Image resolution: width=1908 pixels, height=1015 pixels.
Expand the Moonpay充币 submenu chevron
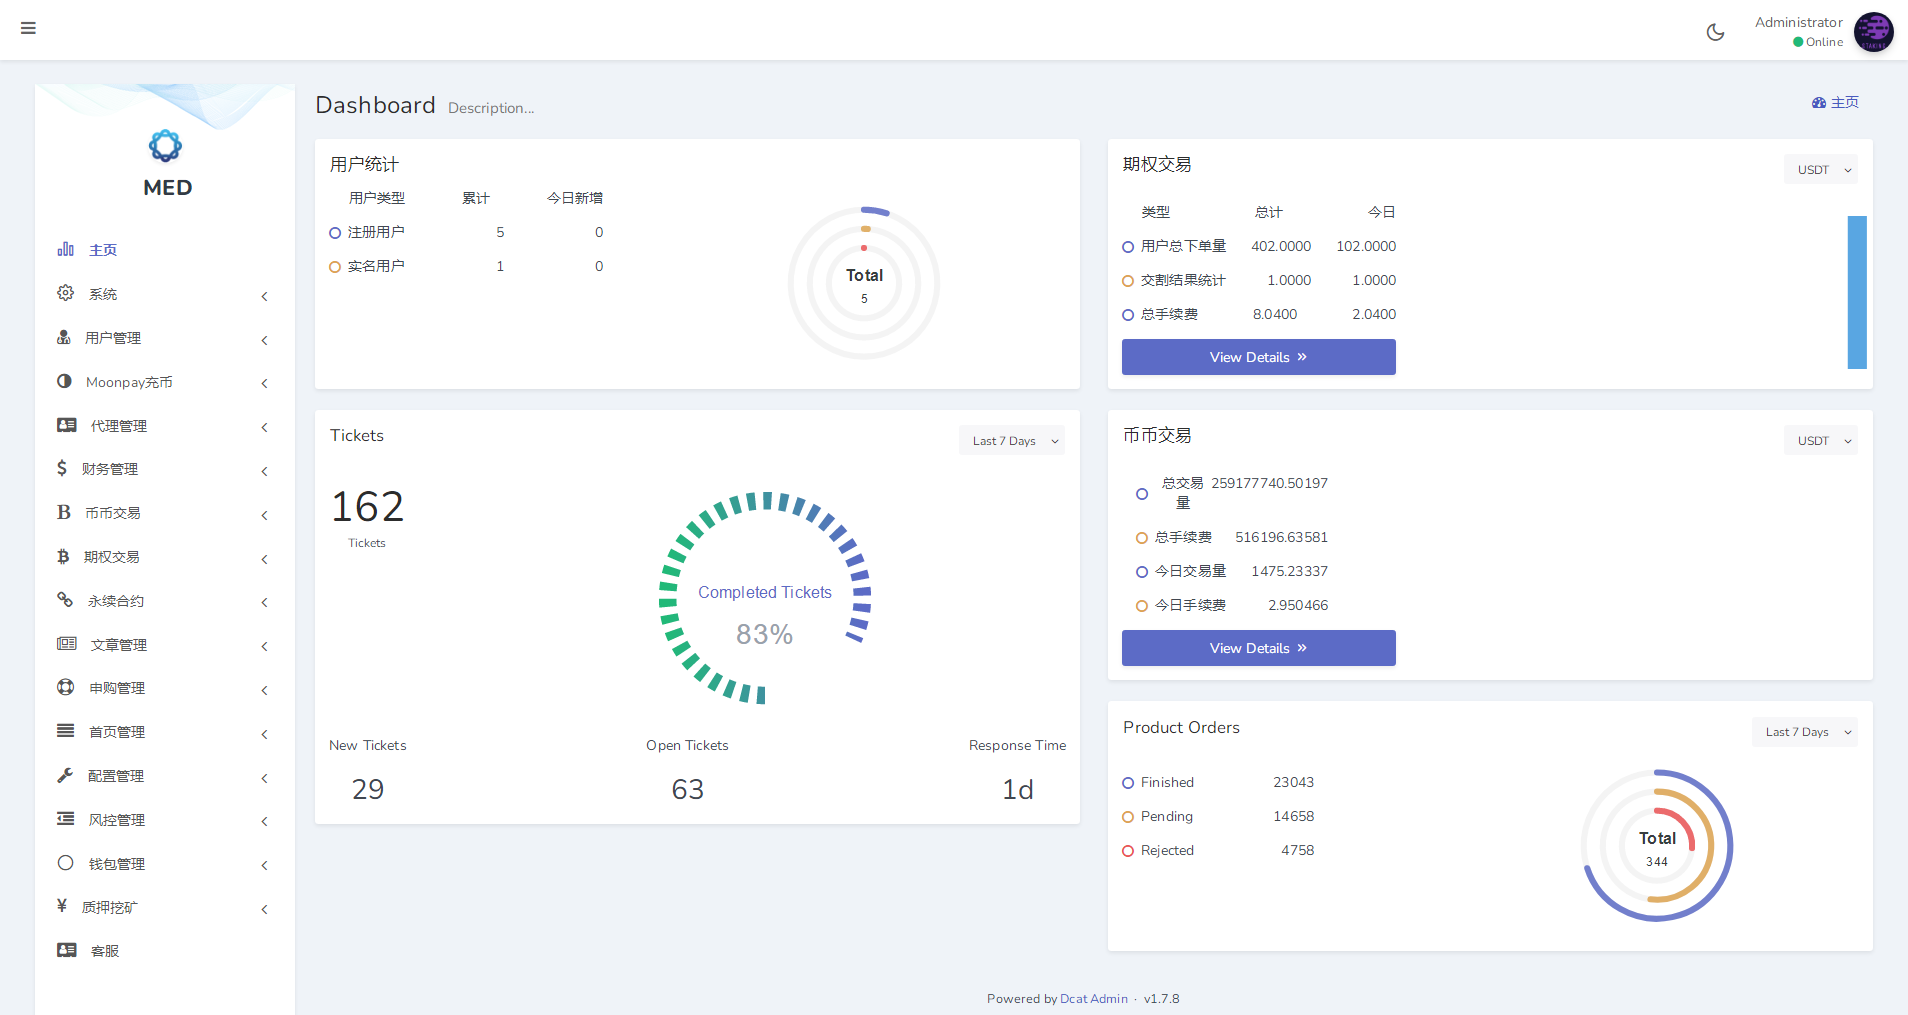pos(264,383)
